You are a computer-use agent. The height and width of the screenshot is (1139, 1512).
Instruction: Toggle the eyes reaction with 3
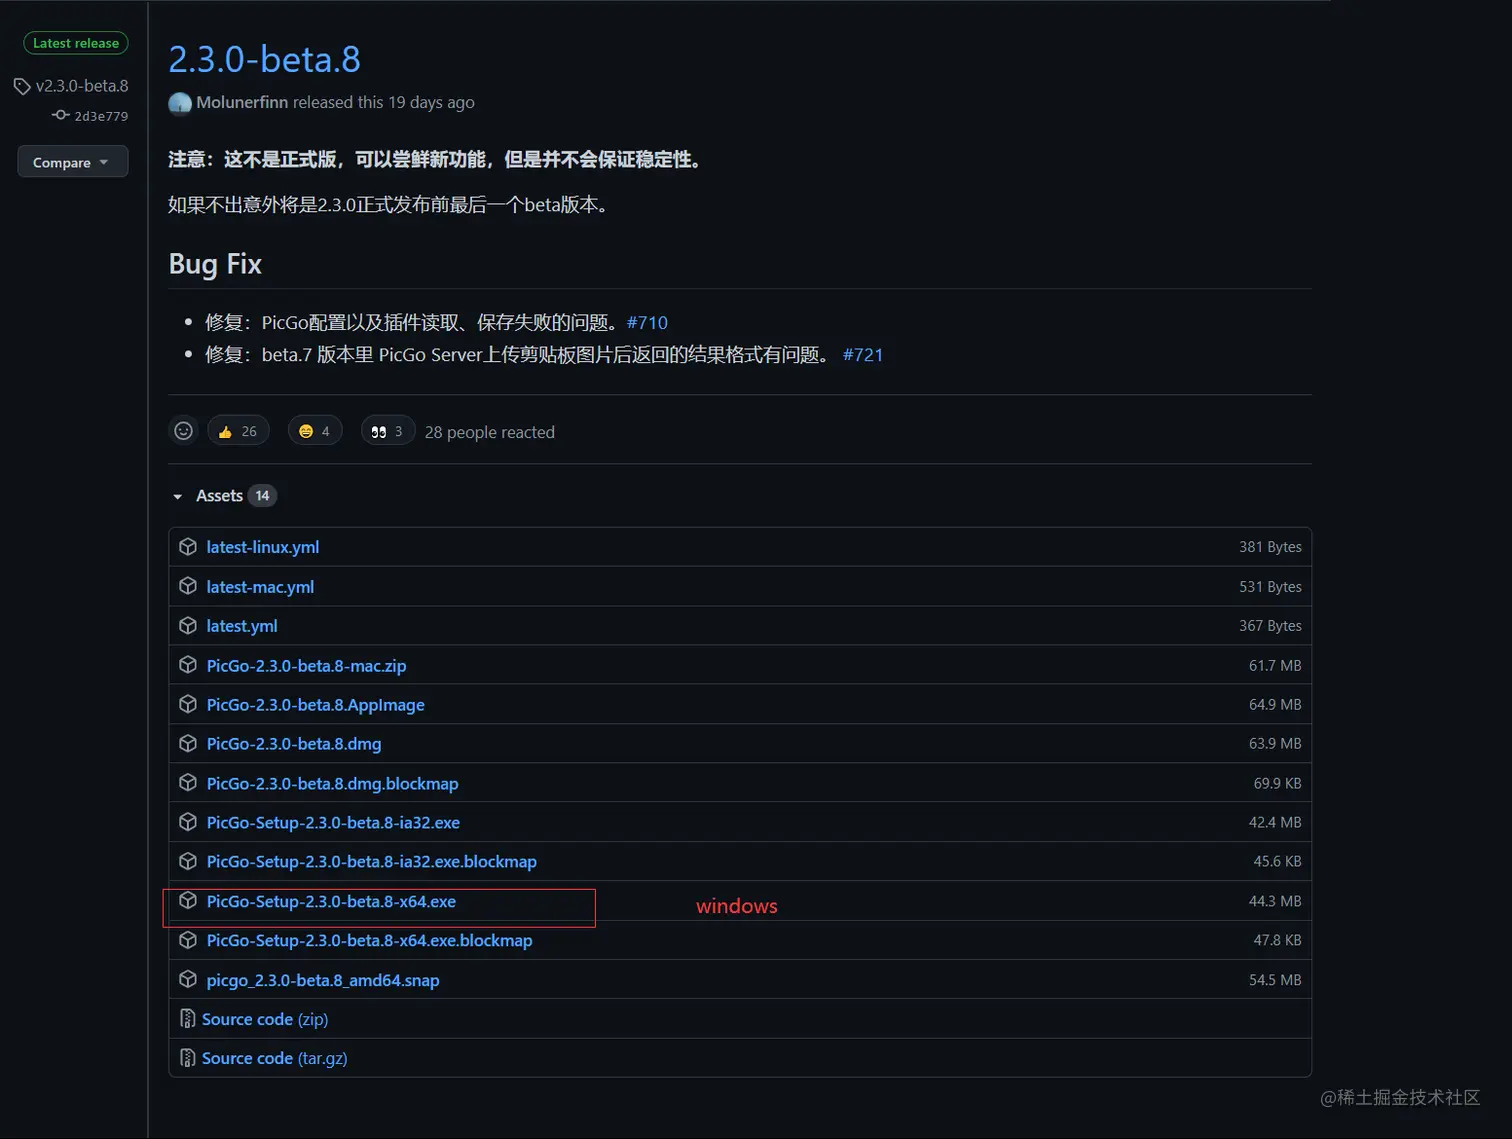tap(387, 431)
